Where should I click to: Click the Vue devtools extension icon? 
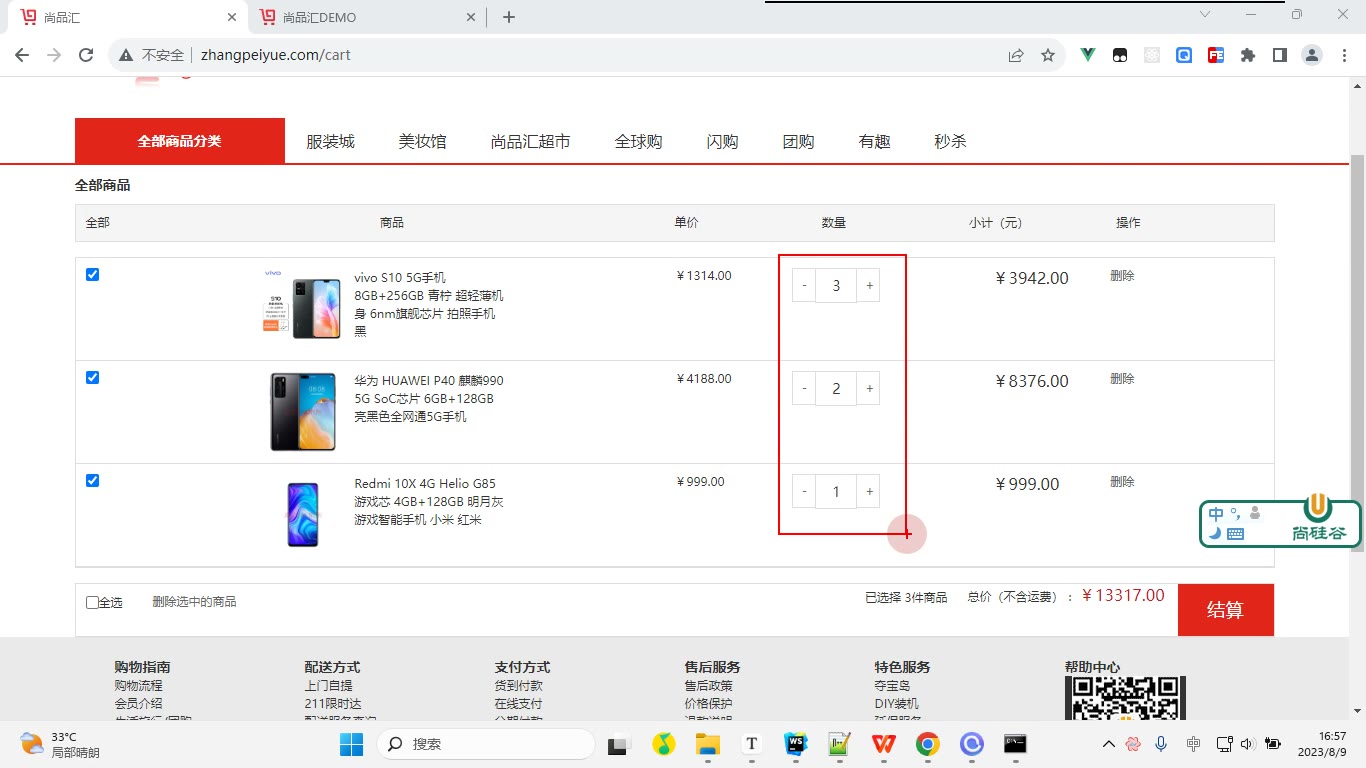point(1088,55)
